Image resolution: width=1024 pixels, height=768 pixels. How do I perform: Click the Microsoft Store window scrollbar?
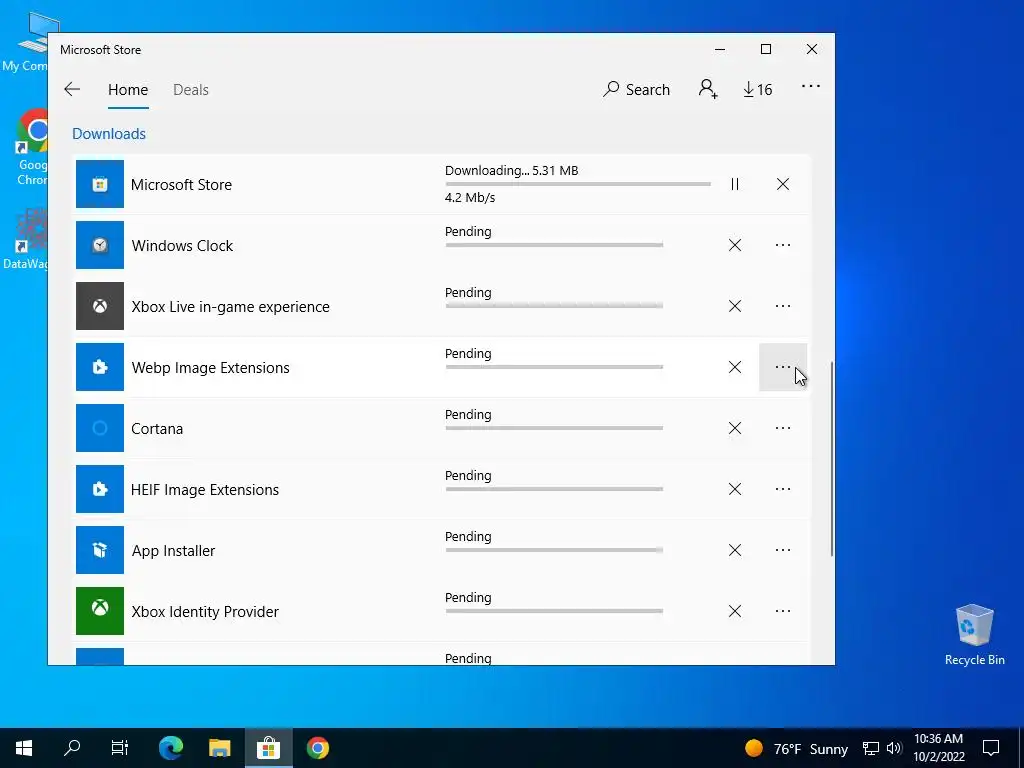pos(831,458)
